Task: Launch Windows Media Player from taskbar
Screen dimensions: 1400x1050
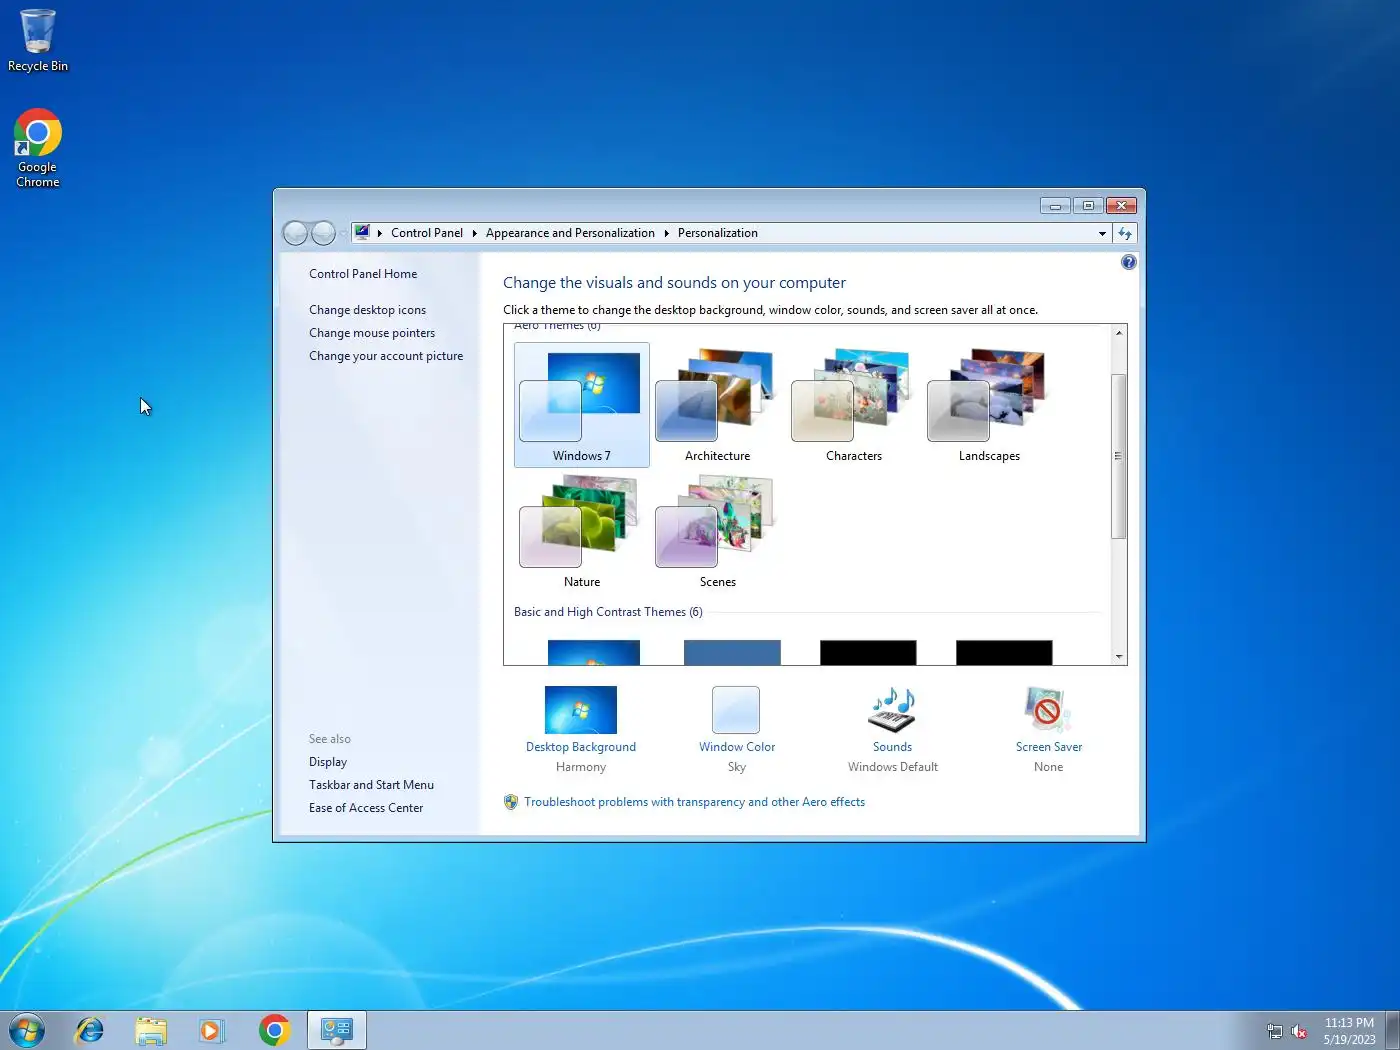Action: pyautogui.click(x=212, y=1030)
